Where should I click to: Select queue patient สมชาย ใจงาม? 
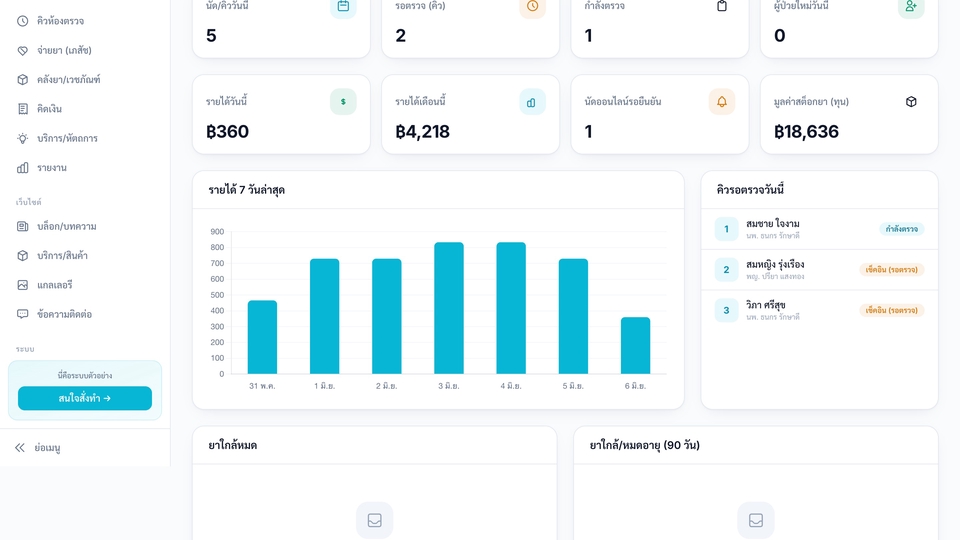(x=819, y=229)
